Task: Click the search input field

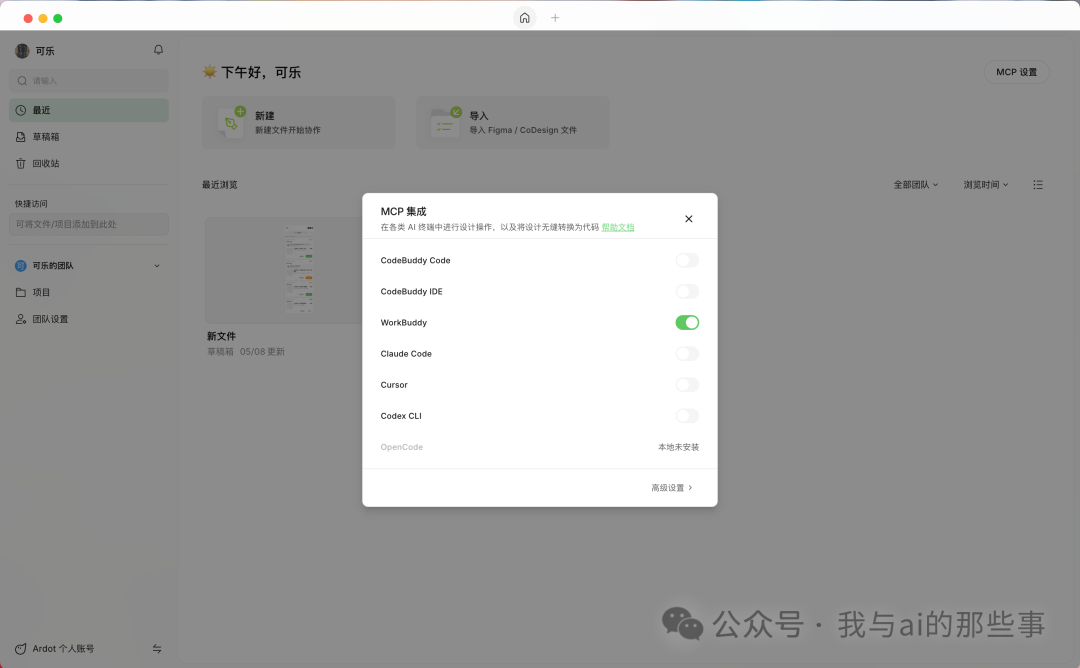Action: [x=89, y=81]
